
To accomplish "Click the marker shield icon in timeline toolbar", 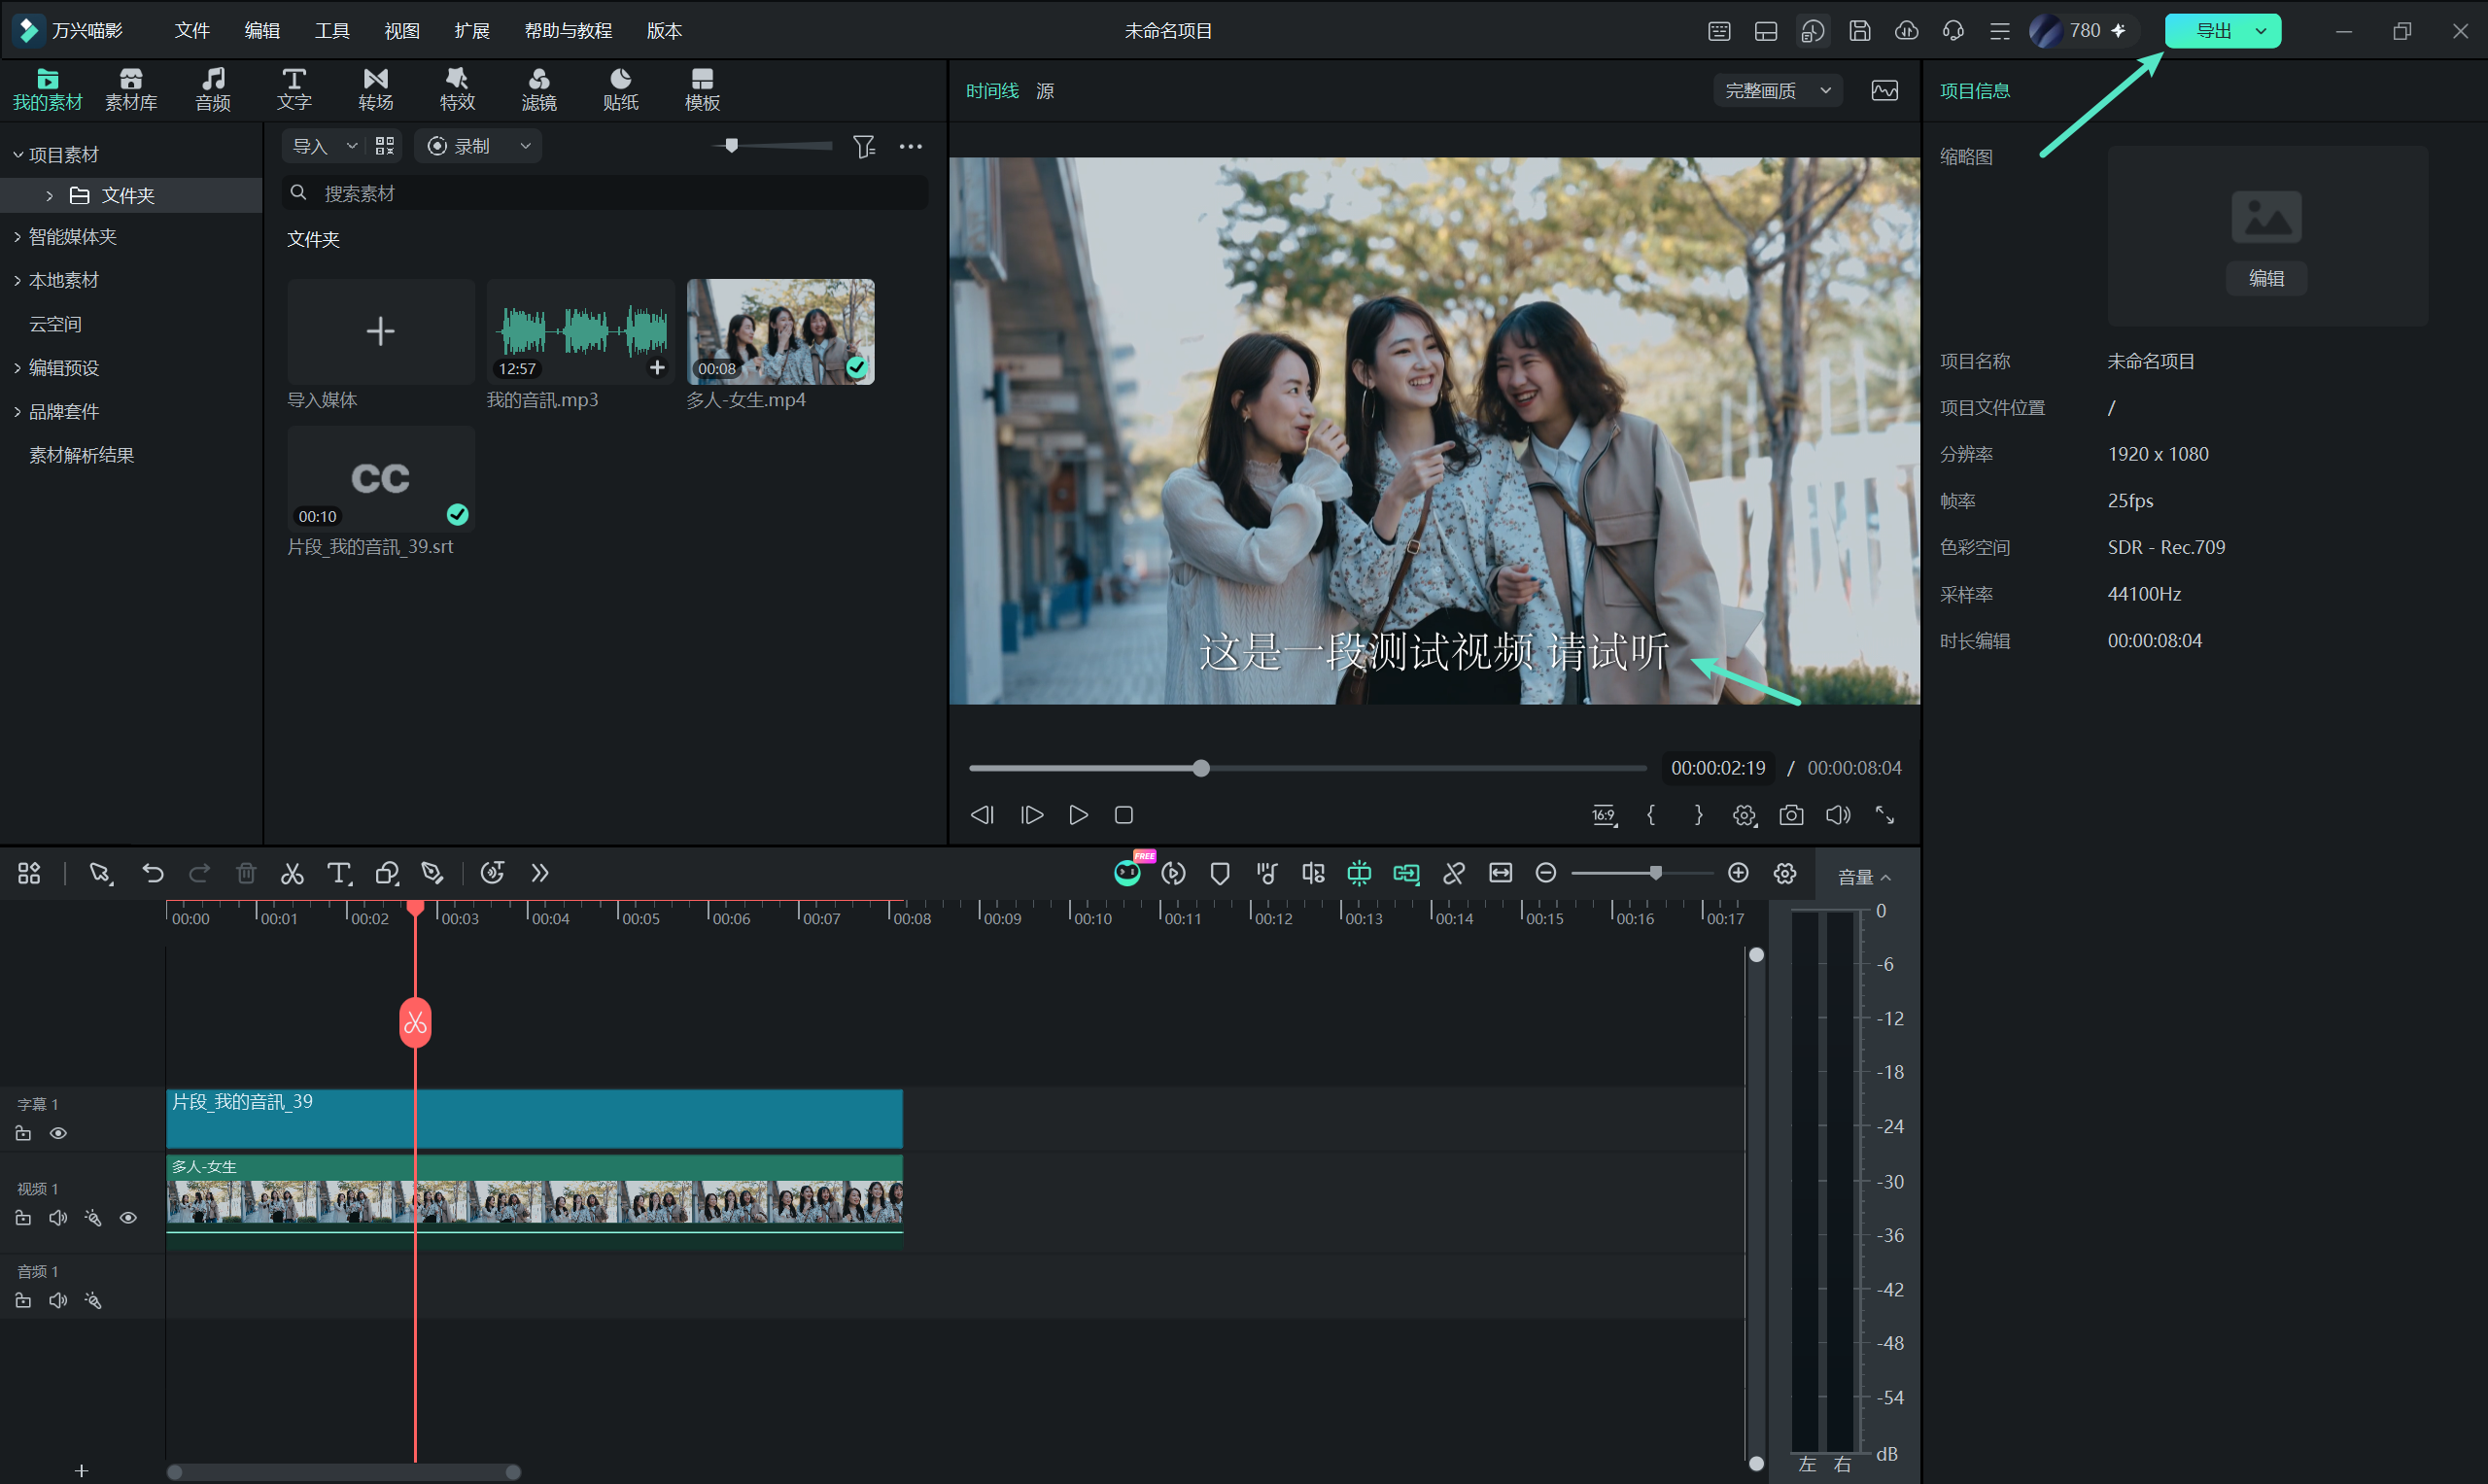I will (x=1220, y=874).
